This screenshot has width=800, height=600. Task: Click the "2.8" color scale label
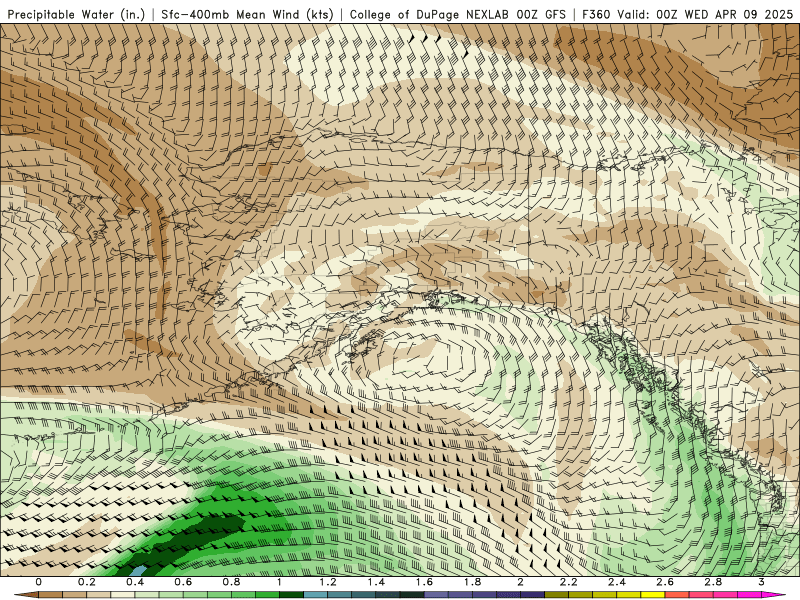pyautogui.click(x=713, y=582)
